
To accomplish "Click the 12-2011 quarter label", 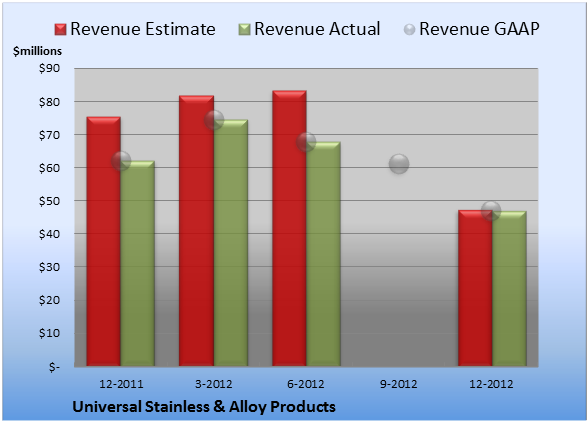I will coord(121,384).
